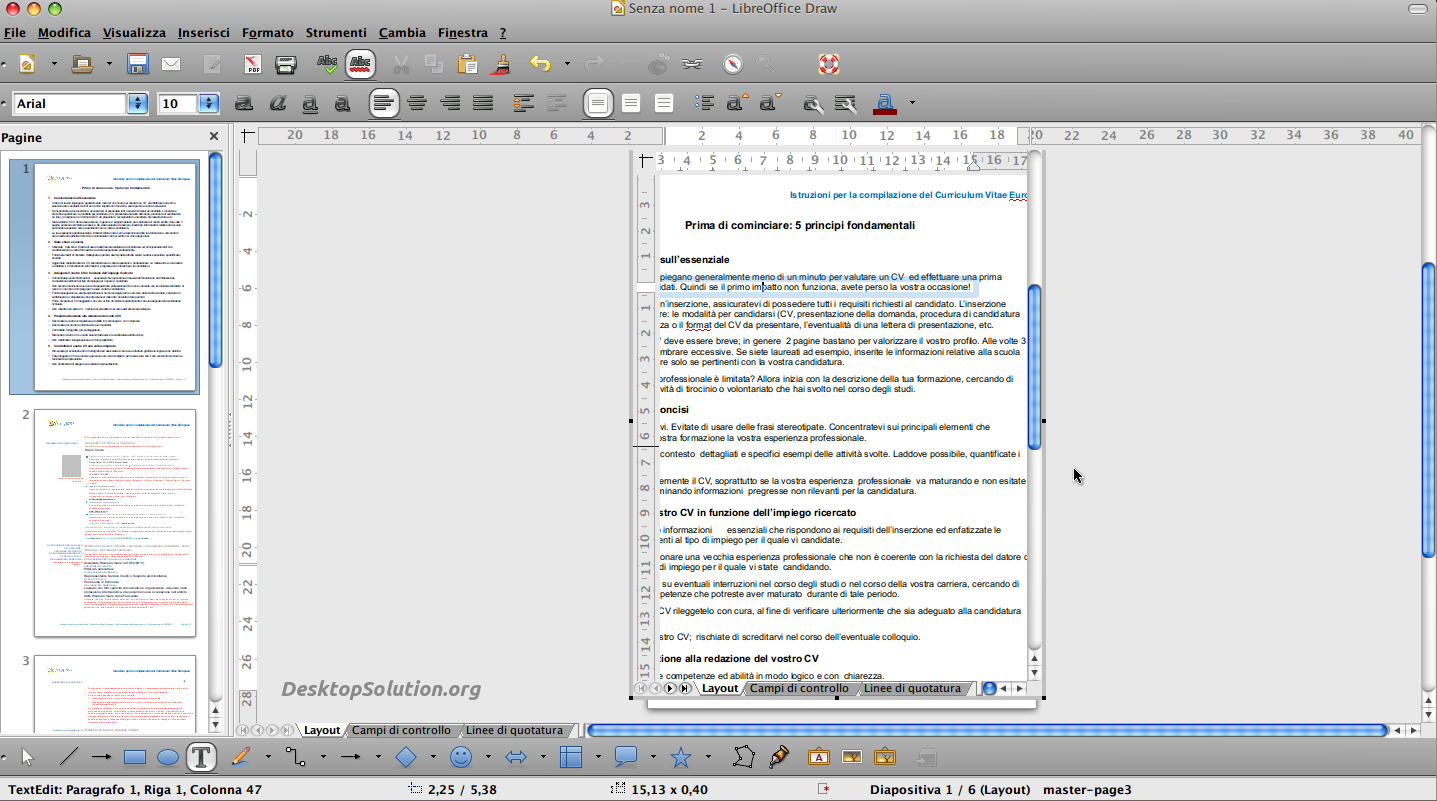Click the Format Paintbrush icon
1437x801 pixels.
coord(502,65)
